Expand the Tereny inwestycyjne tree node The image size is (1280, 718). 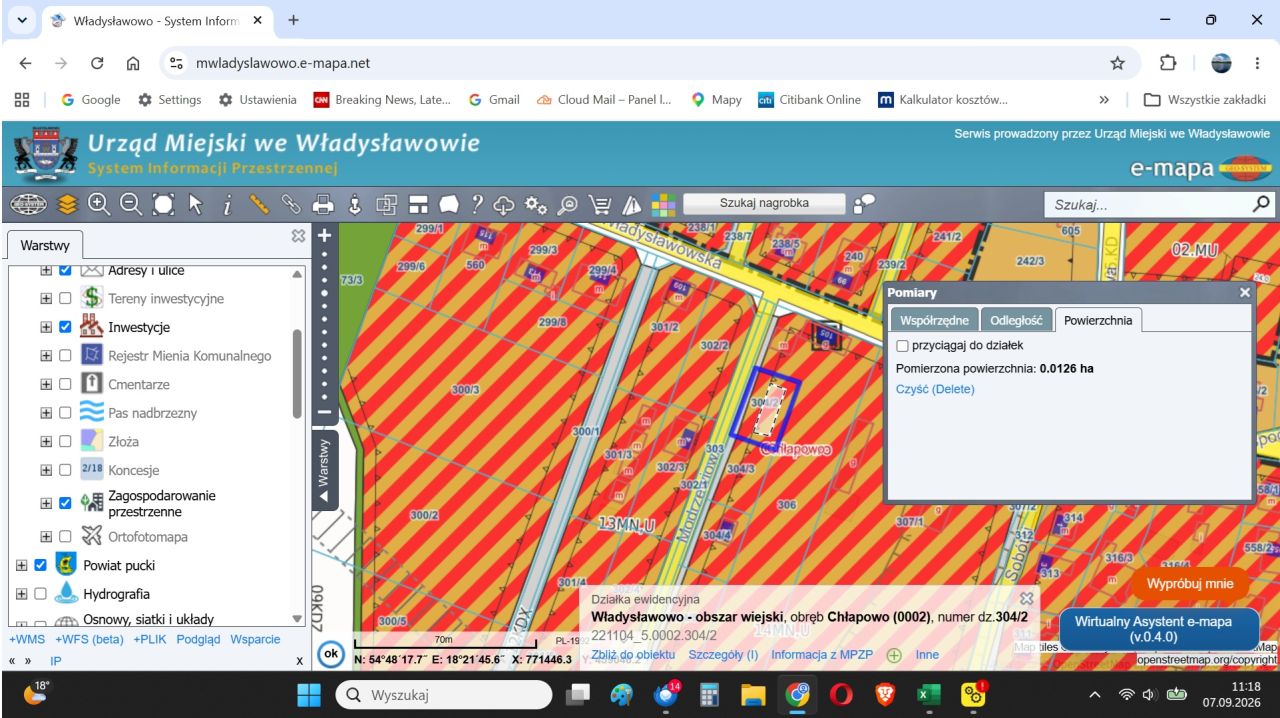click(x=46, y=298)
